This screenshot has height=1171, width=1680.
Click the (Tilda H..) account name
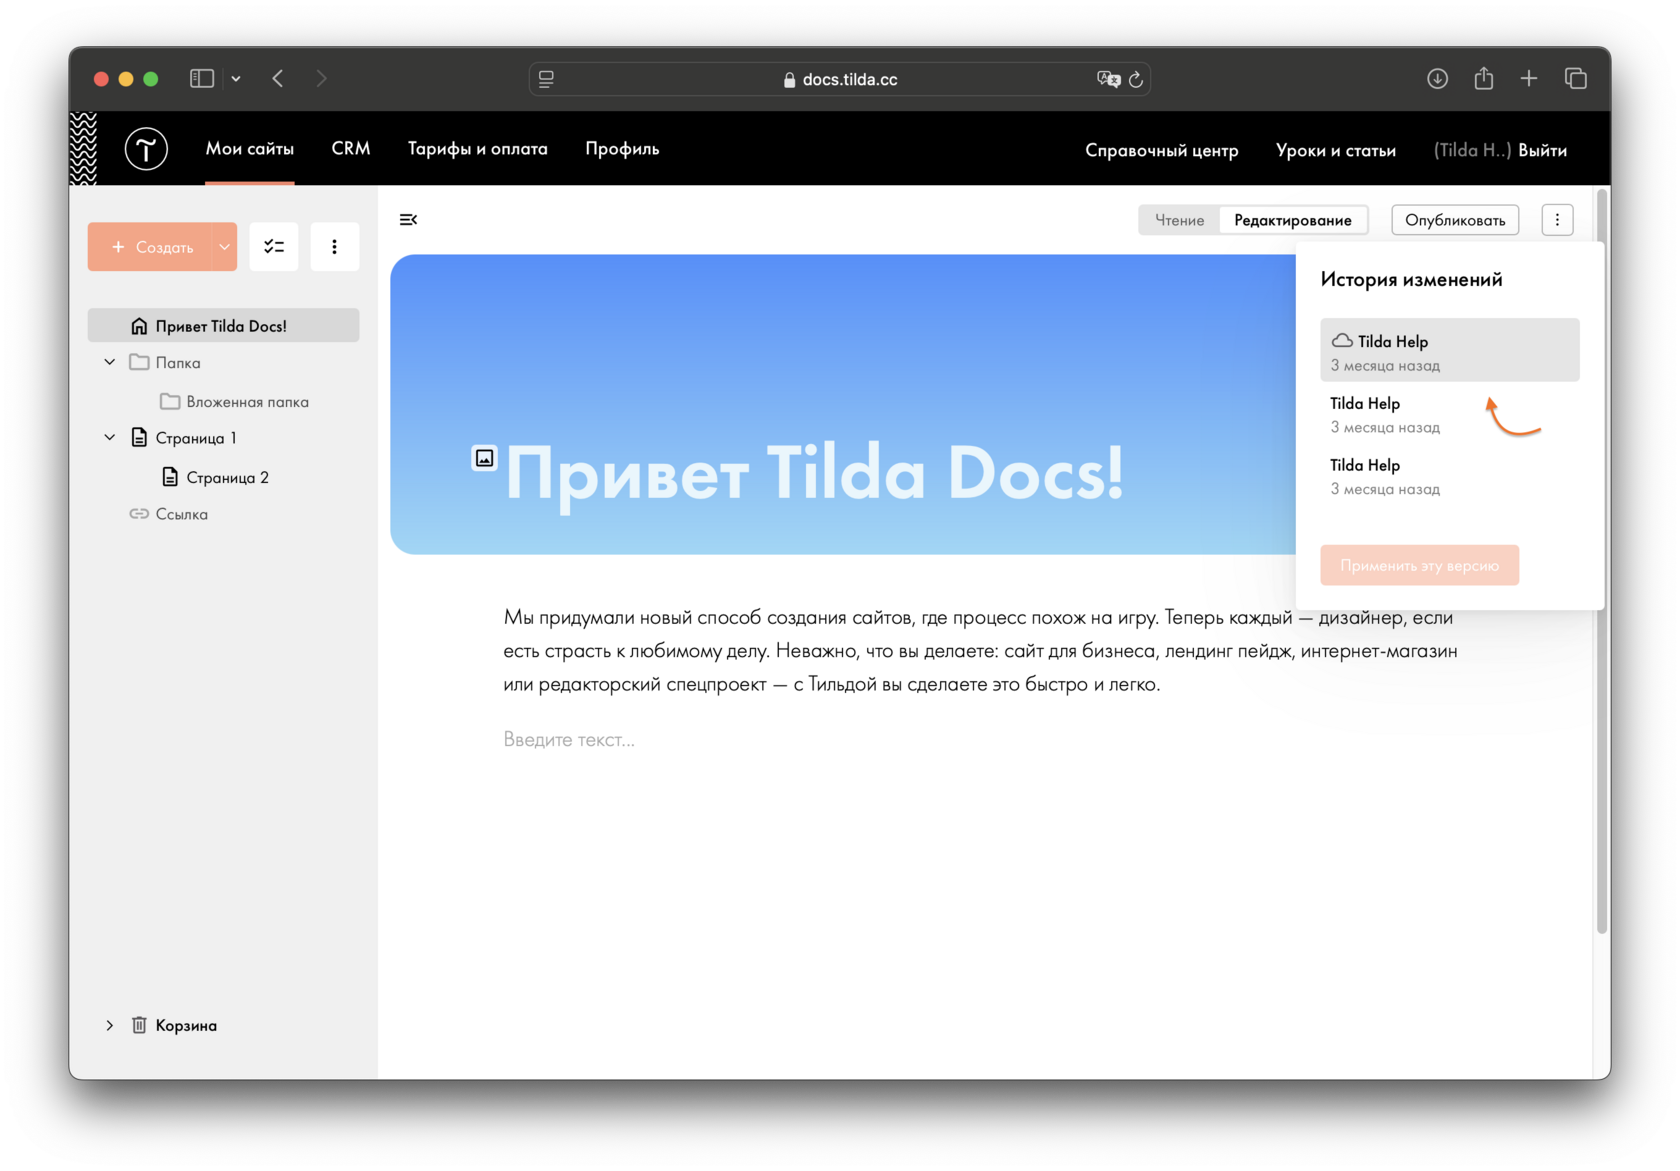click(1472, 150)
